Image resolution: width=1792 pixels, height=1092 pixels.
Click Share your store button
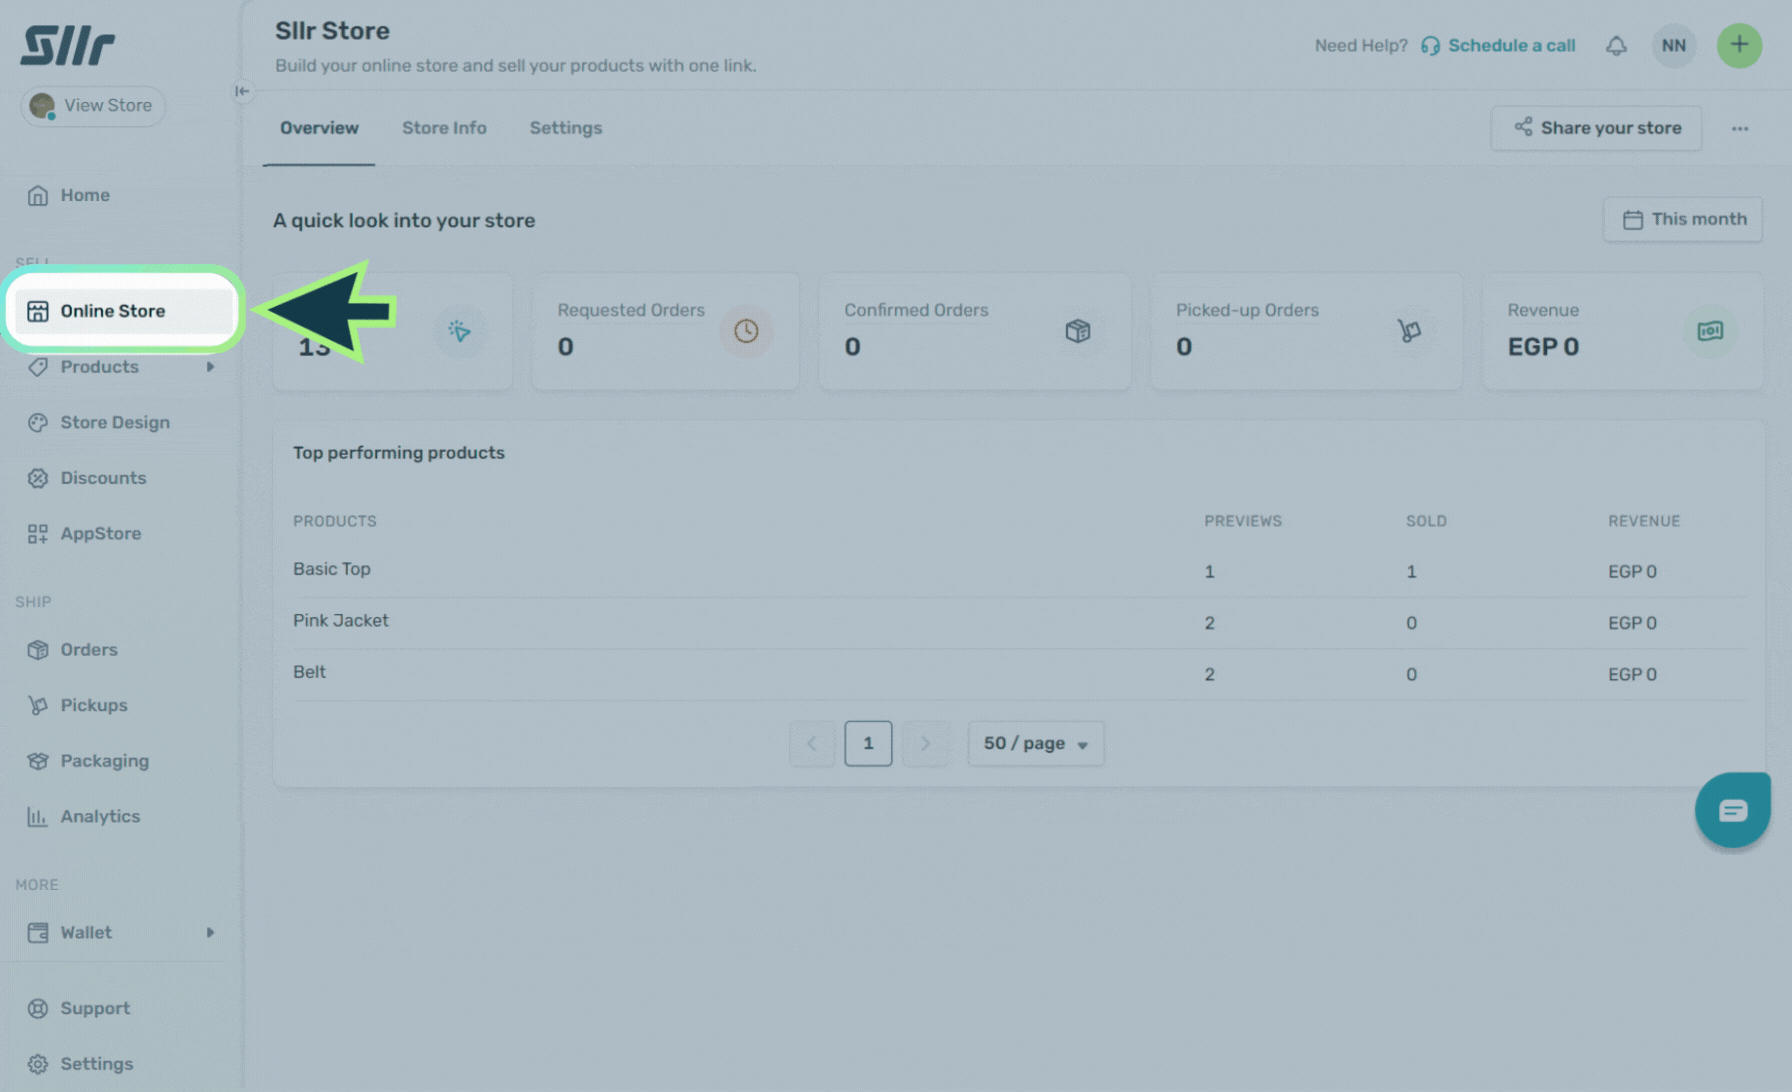tap(1596, 128)
